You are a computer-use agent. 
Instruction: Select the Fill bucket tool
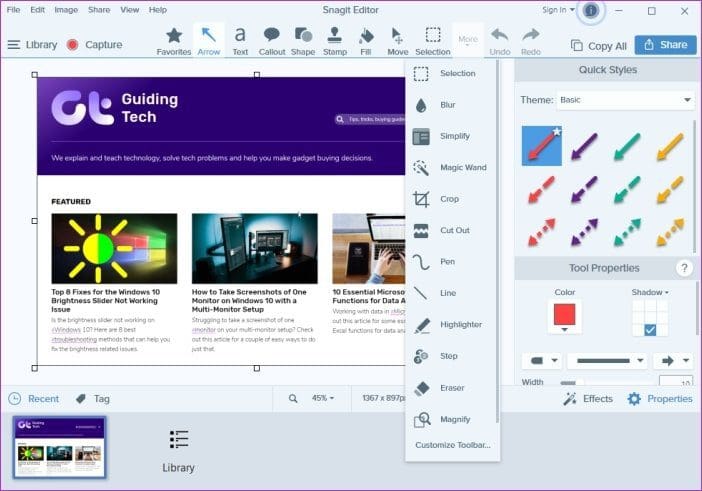click(x=366, y=41)
